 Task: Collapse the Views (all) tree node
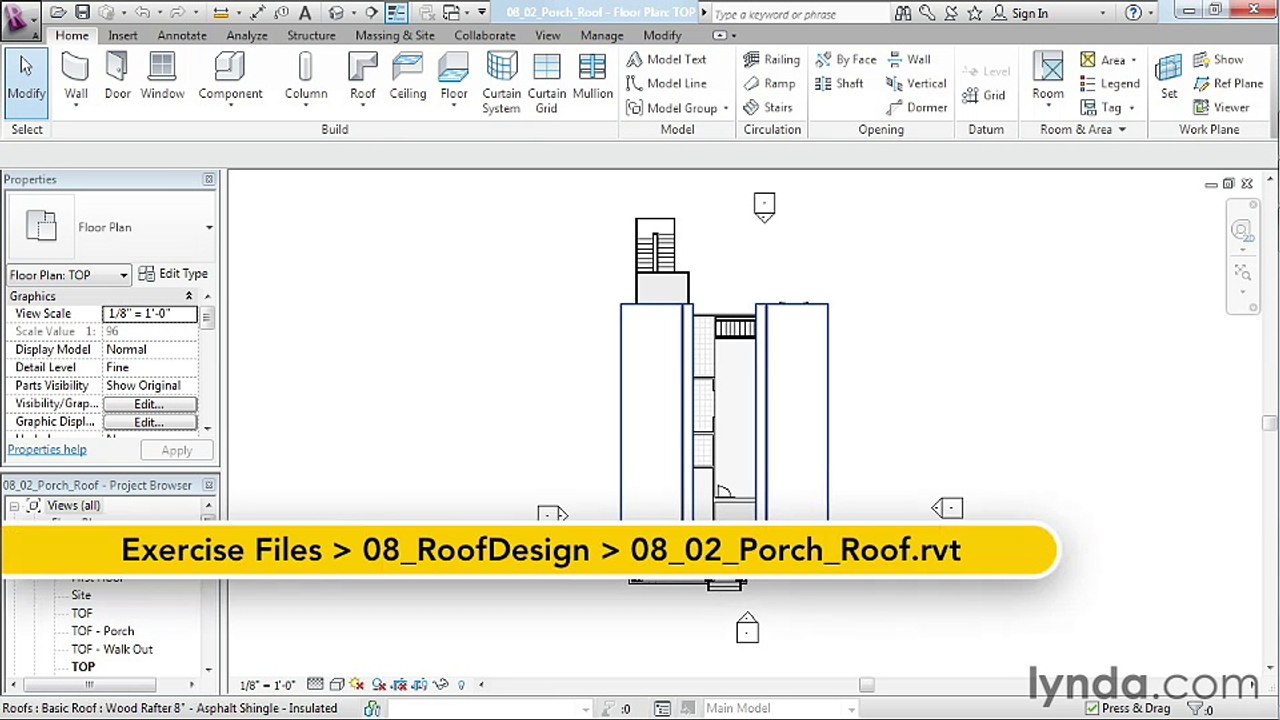tap(15, 506)
